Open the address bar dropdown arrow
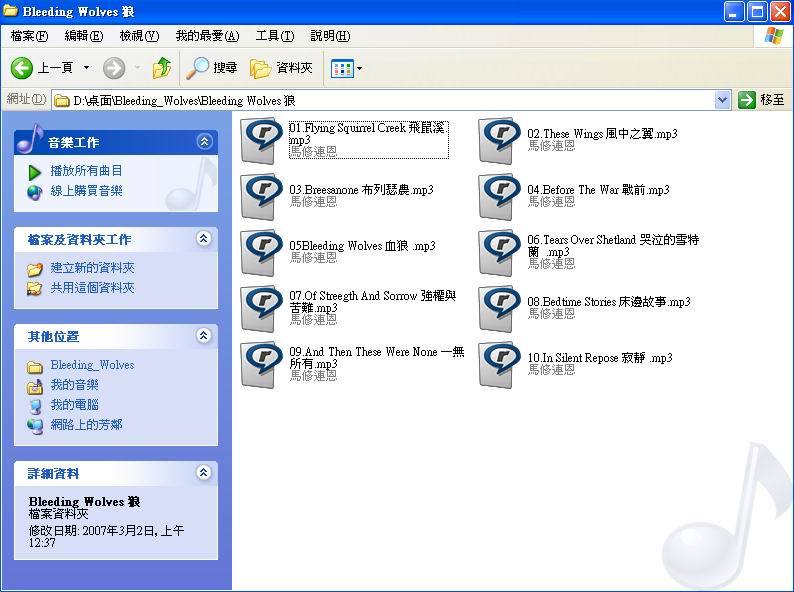Screen dimensions: 794x592 coord(723,100)
